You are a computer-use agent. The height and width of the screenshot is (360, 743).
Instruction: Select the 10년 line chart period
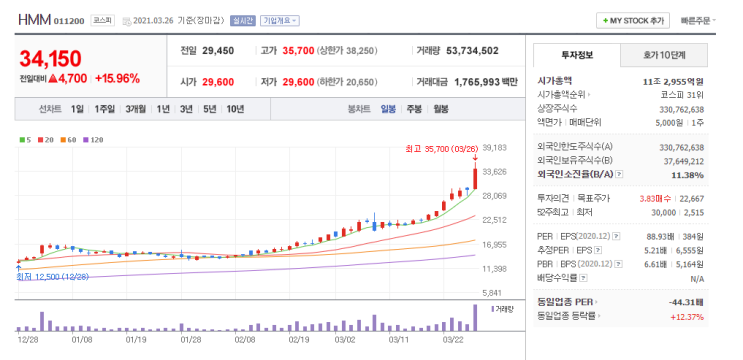click(x=235, y=109)
